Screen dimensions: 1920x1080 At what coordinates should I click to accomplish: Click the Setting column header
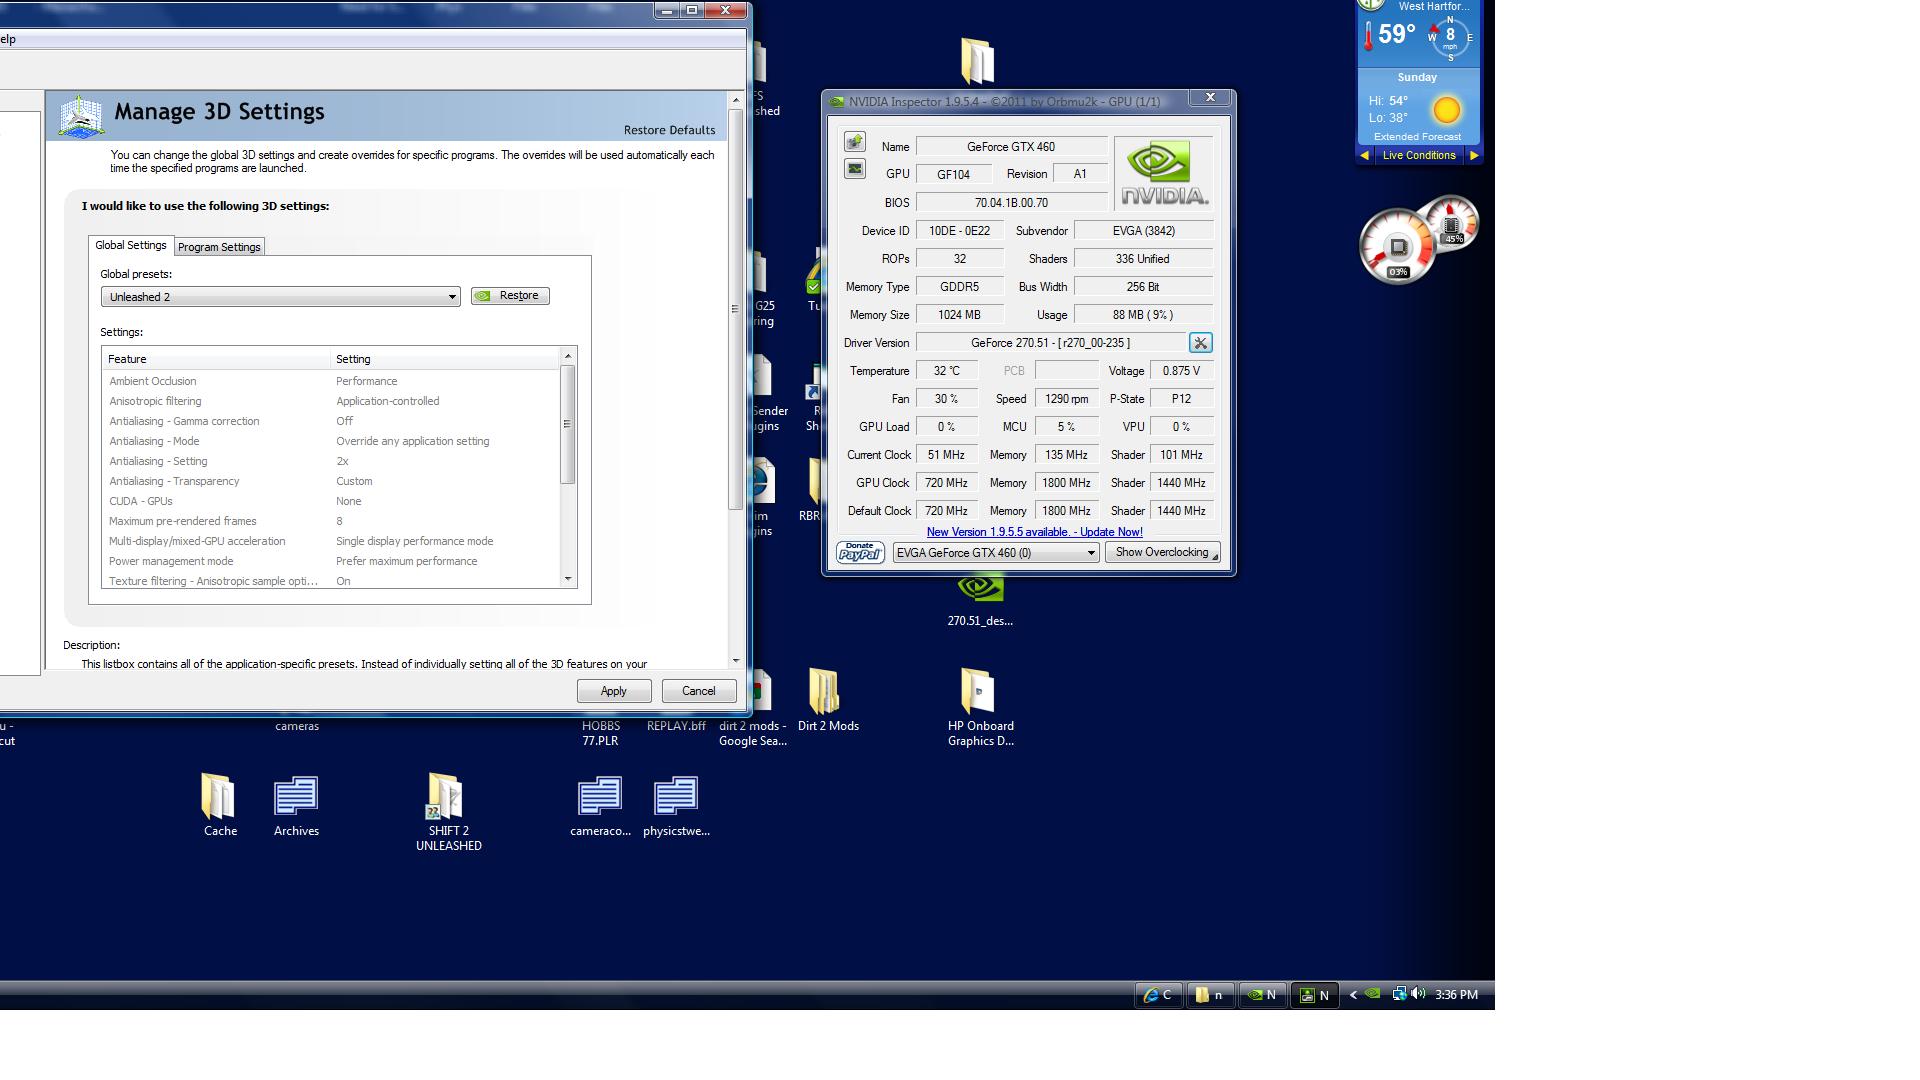[445, 359]
